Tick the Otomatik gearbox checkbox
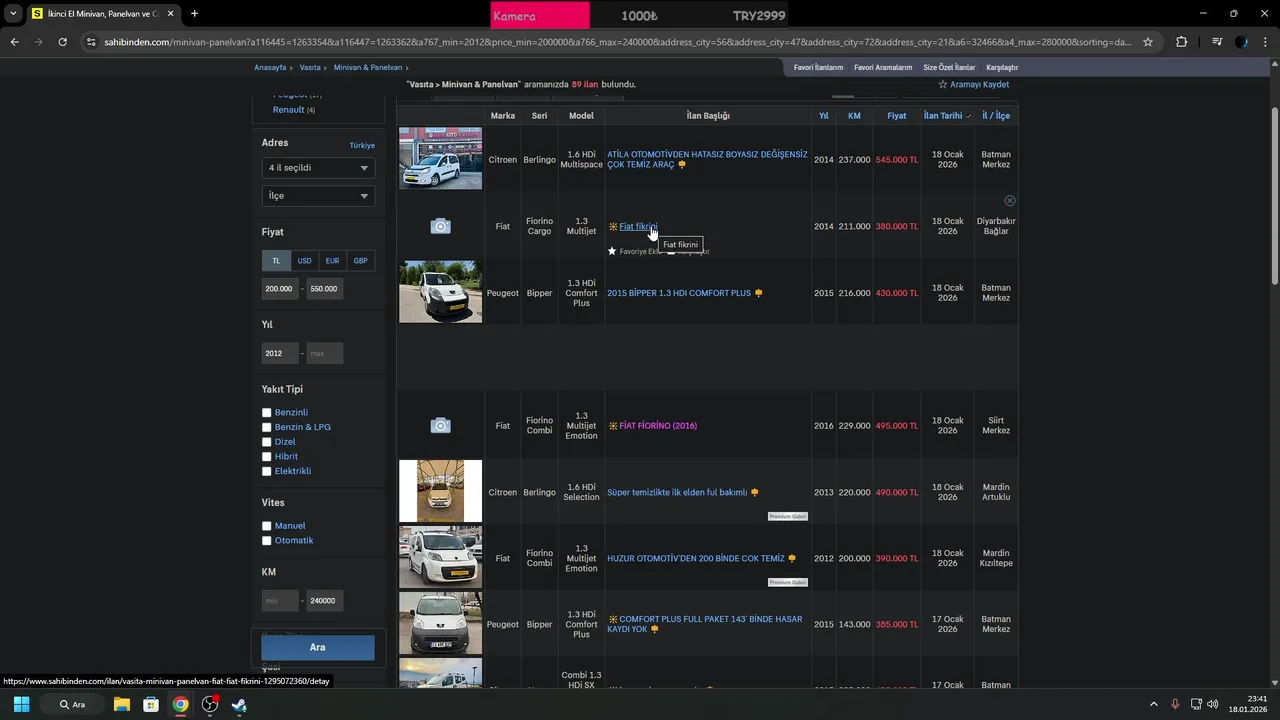This screenshot has height=720, width=1280. coord(267,541)
